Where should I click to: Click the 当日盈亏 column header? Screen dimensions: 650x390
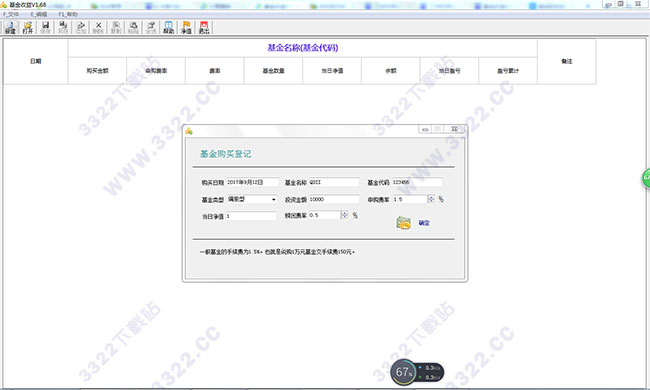click(x=449, y=71)
